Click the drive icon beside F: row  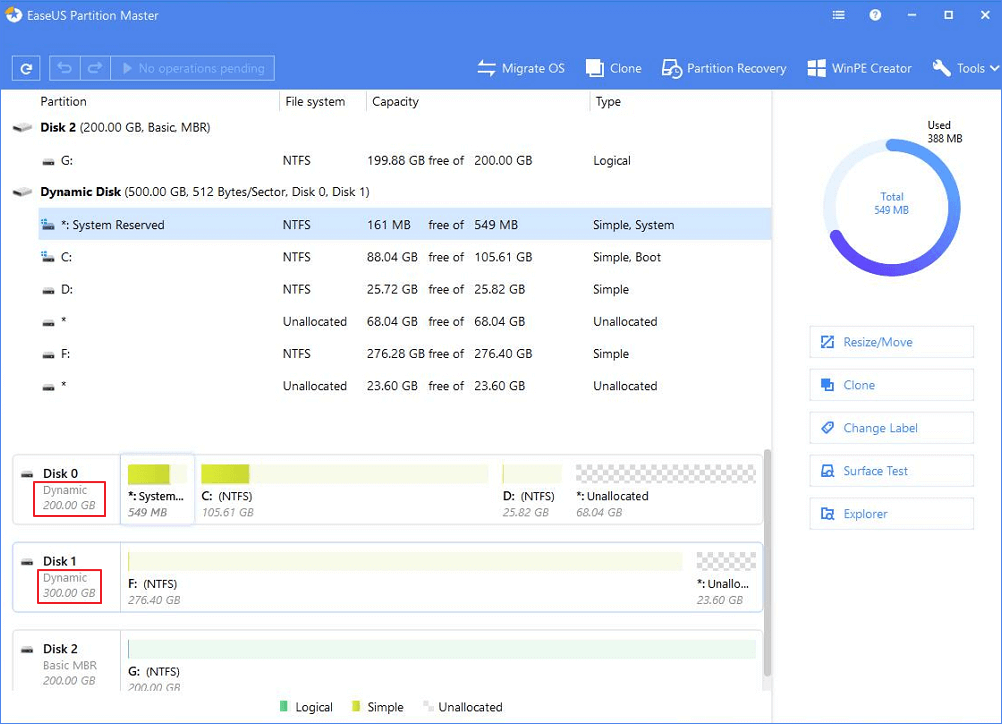tap(48, 355)
